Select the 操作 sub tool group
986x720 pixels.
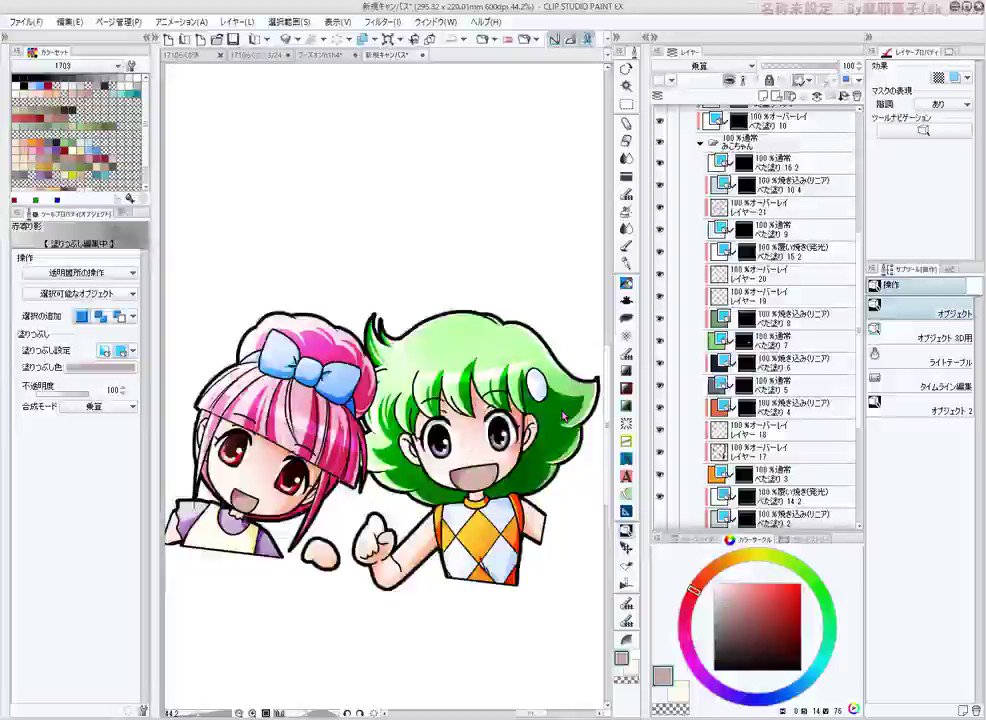coord(916,285)
